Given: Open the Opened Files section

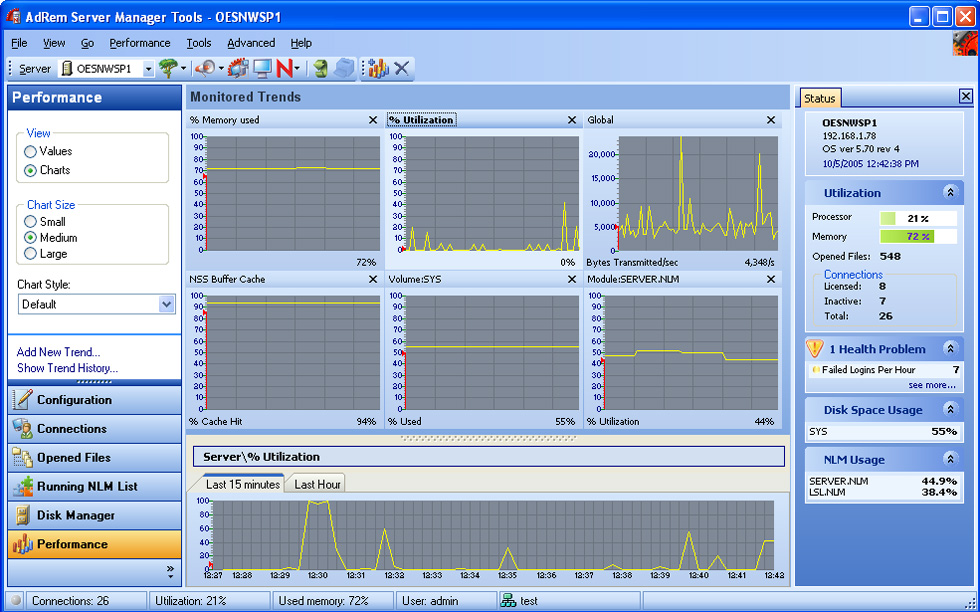Looking at the screenshot, I should 94,458.
